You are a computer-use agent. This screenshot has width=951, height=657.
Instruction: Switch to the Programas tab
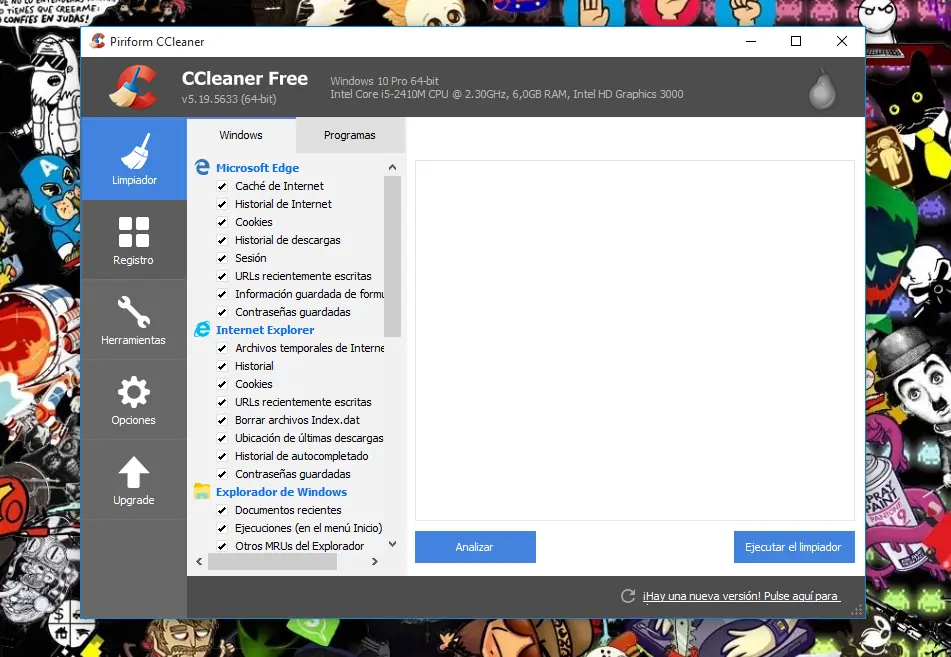(349, 135)
